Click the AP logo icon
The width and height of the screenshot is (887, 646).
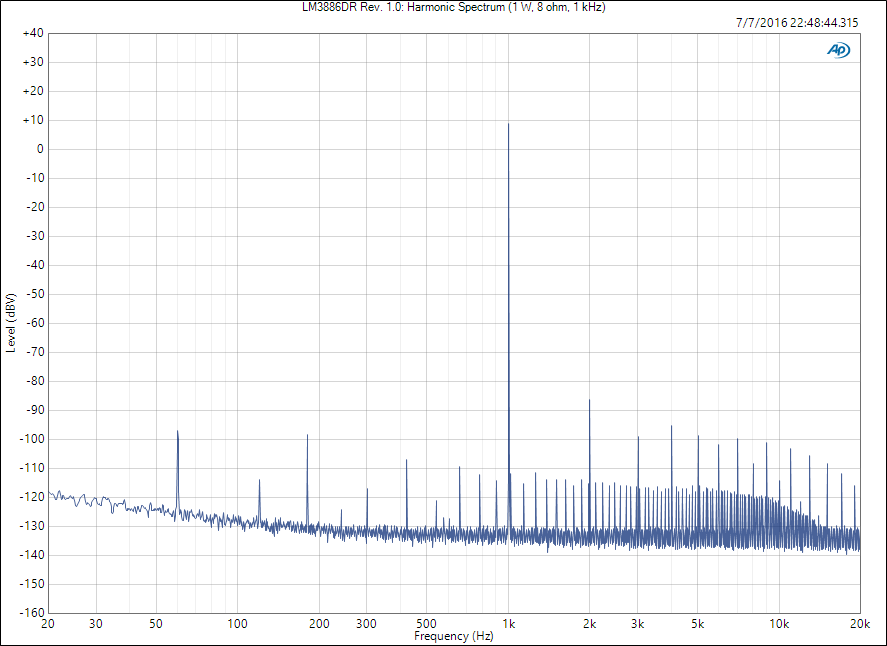pos(838,50)
